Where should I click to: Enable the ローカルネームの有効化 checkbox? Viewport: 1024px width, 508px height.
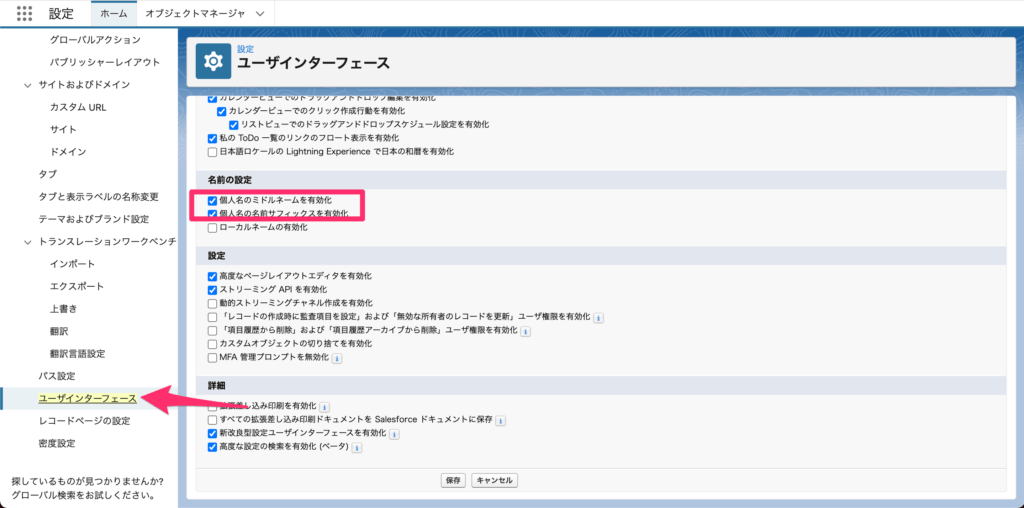tap(212, 227)
